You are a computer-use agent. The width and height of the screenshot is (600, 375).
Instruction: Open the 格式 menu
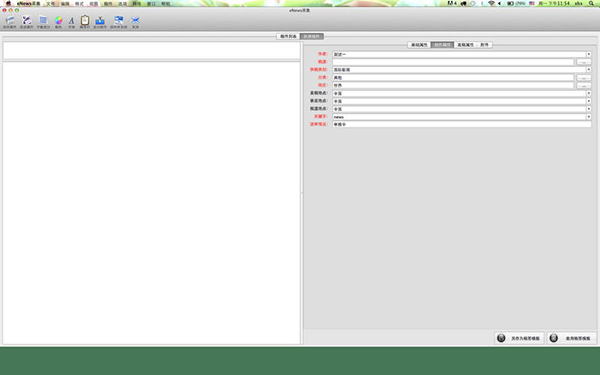[79, 3]
